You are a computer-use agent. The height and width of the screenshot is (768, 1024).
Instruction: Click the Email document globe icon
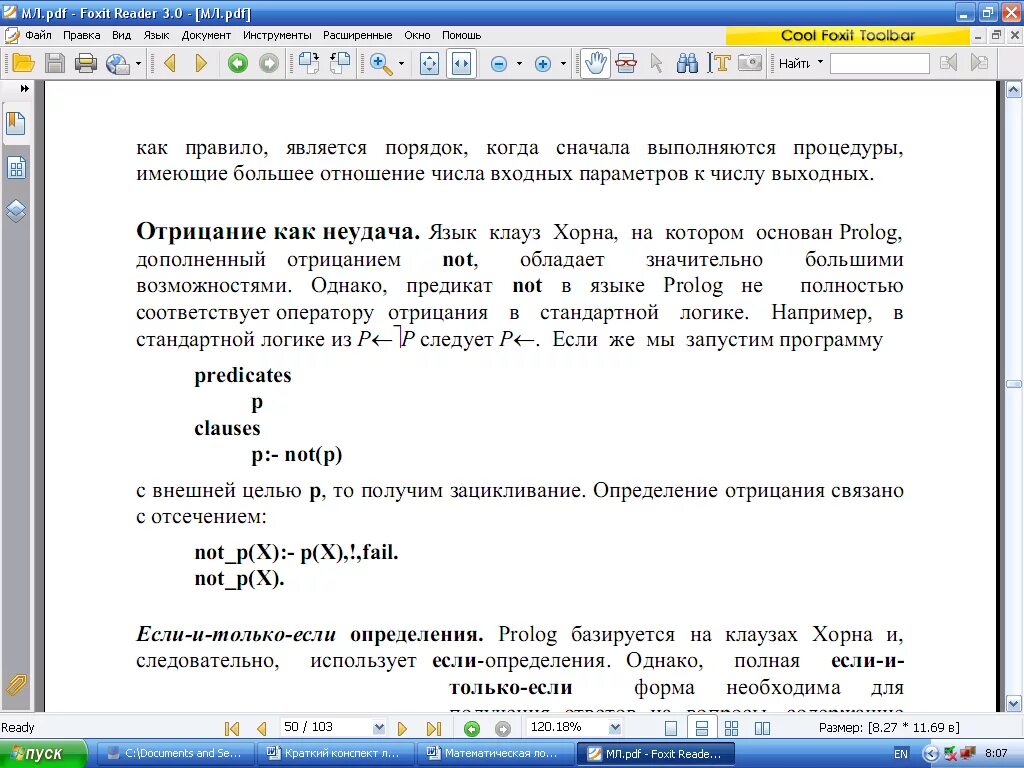point(118,63)
